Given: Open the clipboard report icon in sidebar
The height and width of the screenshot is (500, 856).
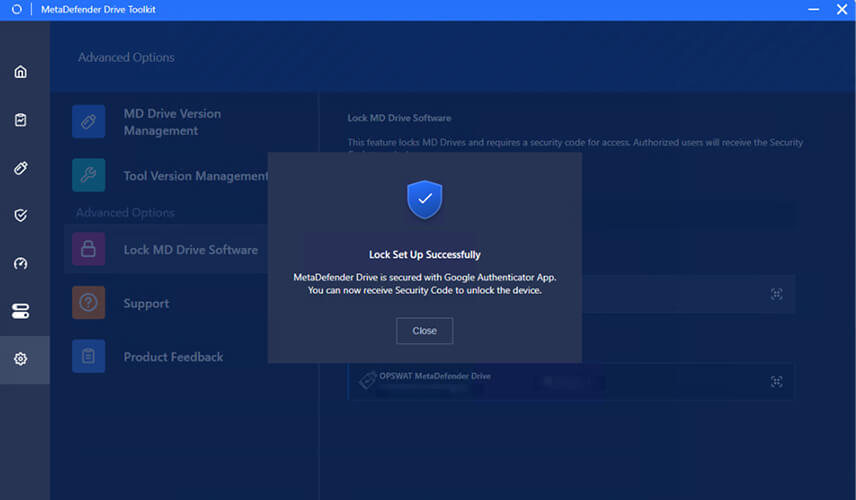Looking at the screenshot, I should click(x=21, y=120).
